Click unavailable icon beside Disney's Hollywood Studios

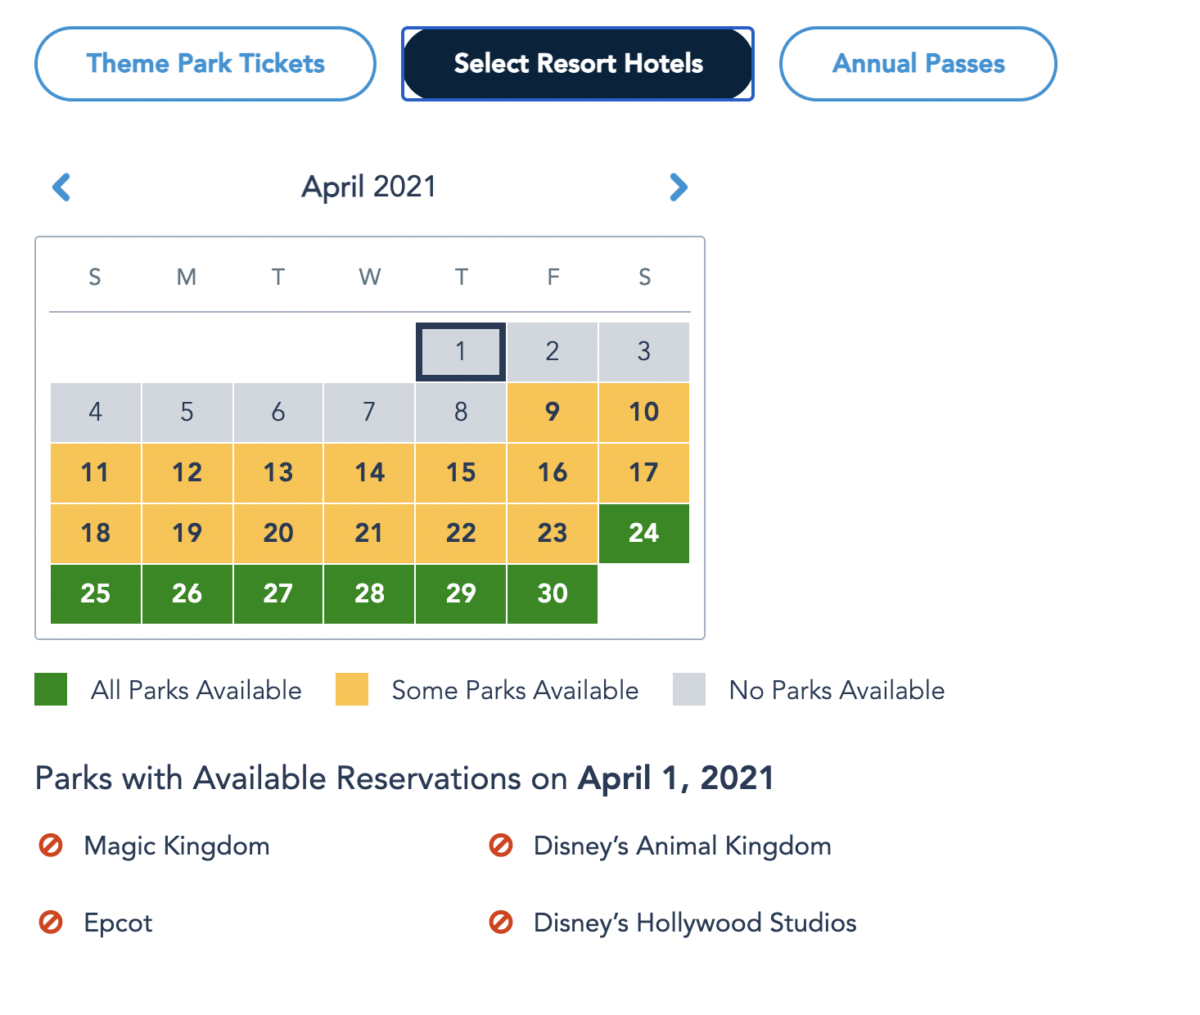click(x=501, y=922)
